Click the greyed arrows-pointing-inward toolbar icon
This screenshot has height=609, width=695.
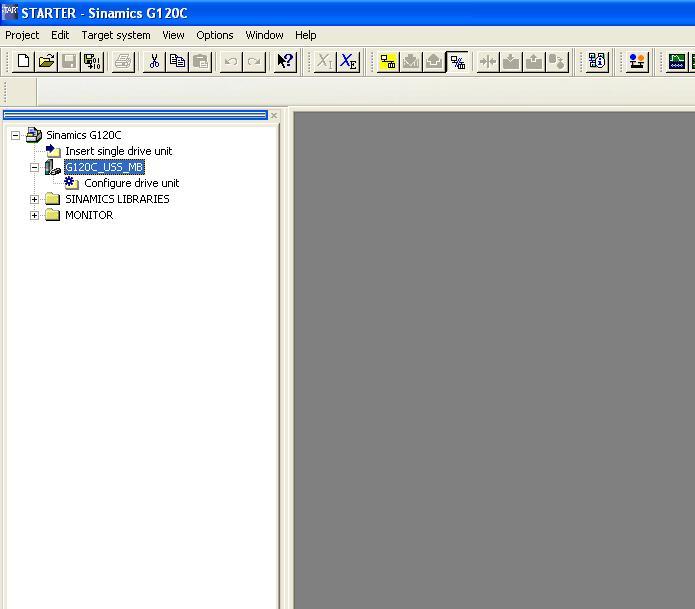pyautogui.click(x=488, y=61)
